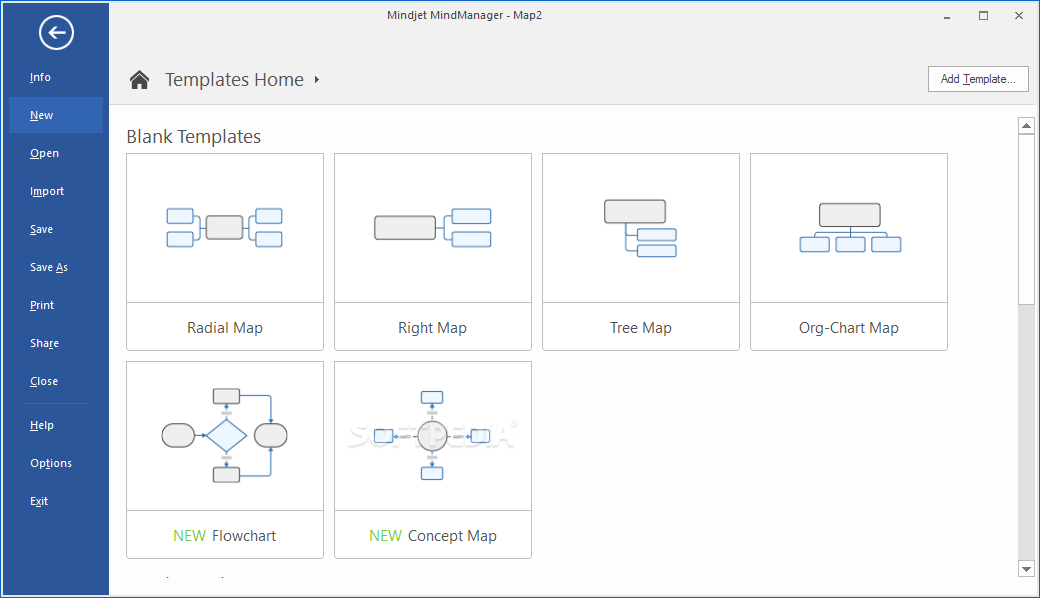Screen dimensions: 1040x598
Task: Select the Radial Map diagram thumbnail
Action: [225, 228]
